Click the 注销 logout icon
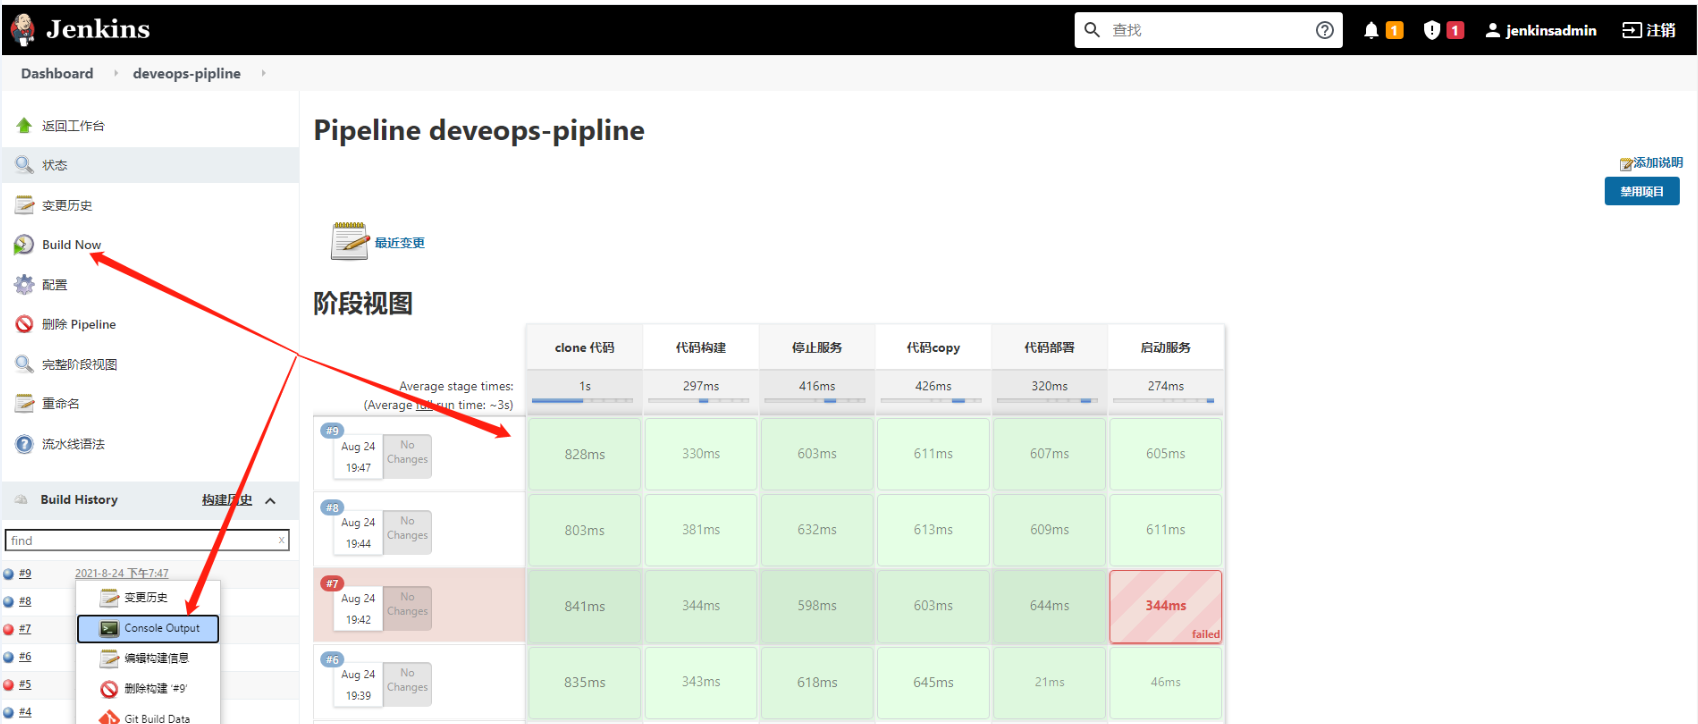This screenshot has height=724, width=1698. [1632, 30]
